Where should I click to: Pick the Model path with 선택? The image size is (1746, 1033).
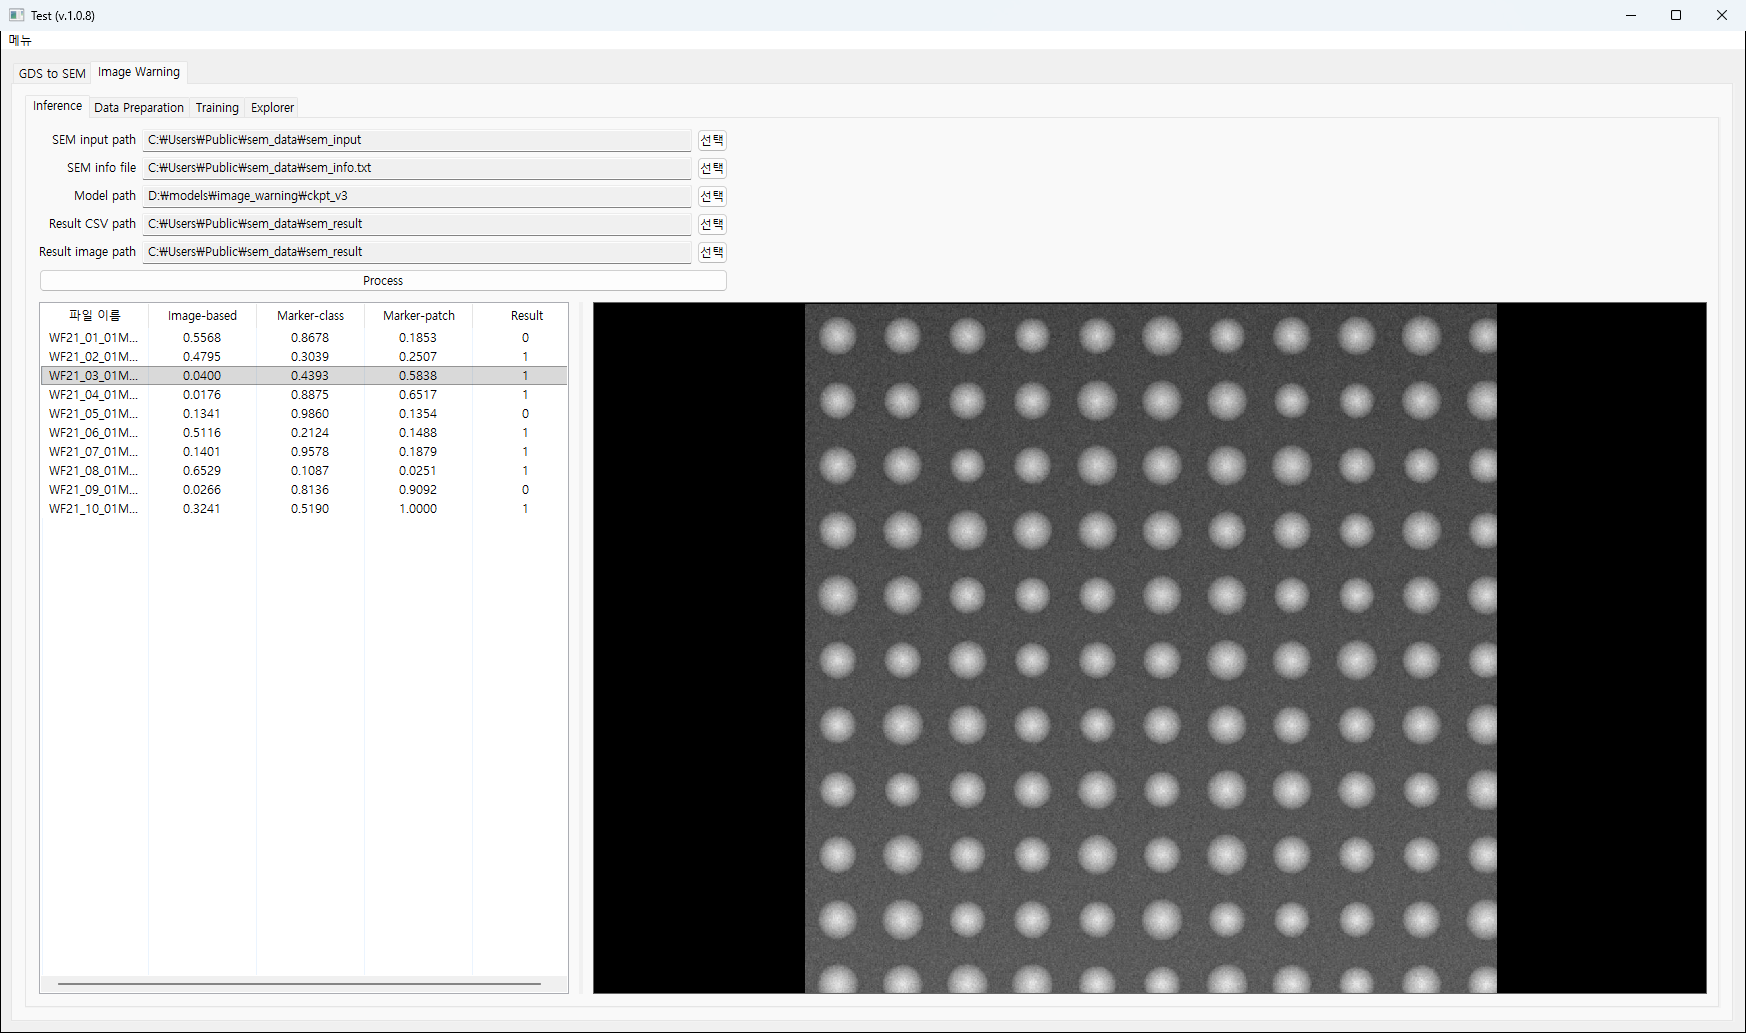(x=712, y=196)
